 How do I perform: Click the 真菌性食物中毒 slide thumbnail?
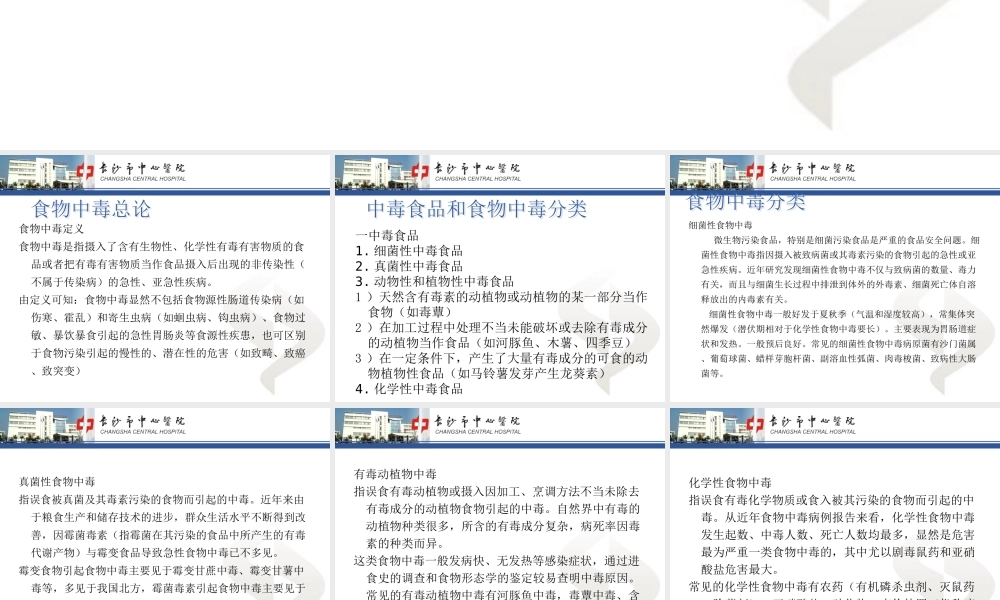165,500
